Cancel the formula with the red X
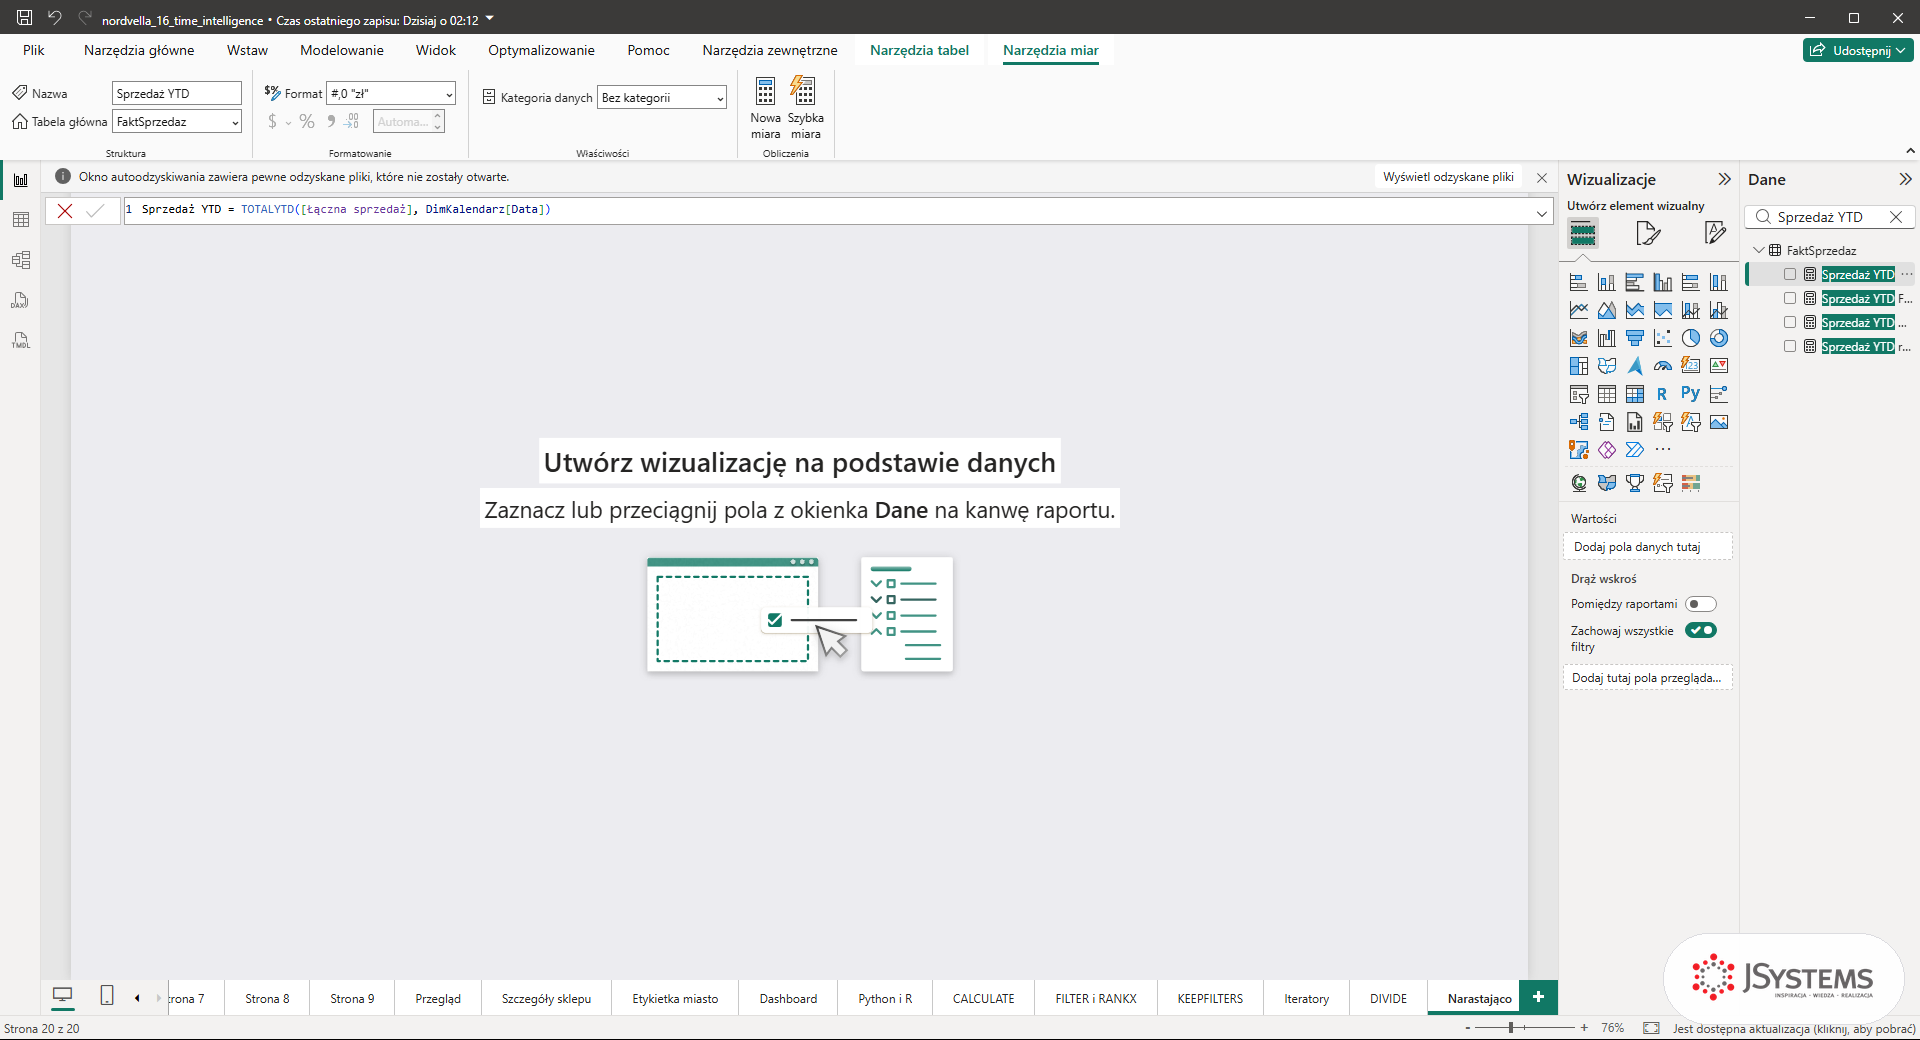This screenshot has height=1040, width=1920. [x=65, y=211]
